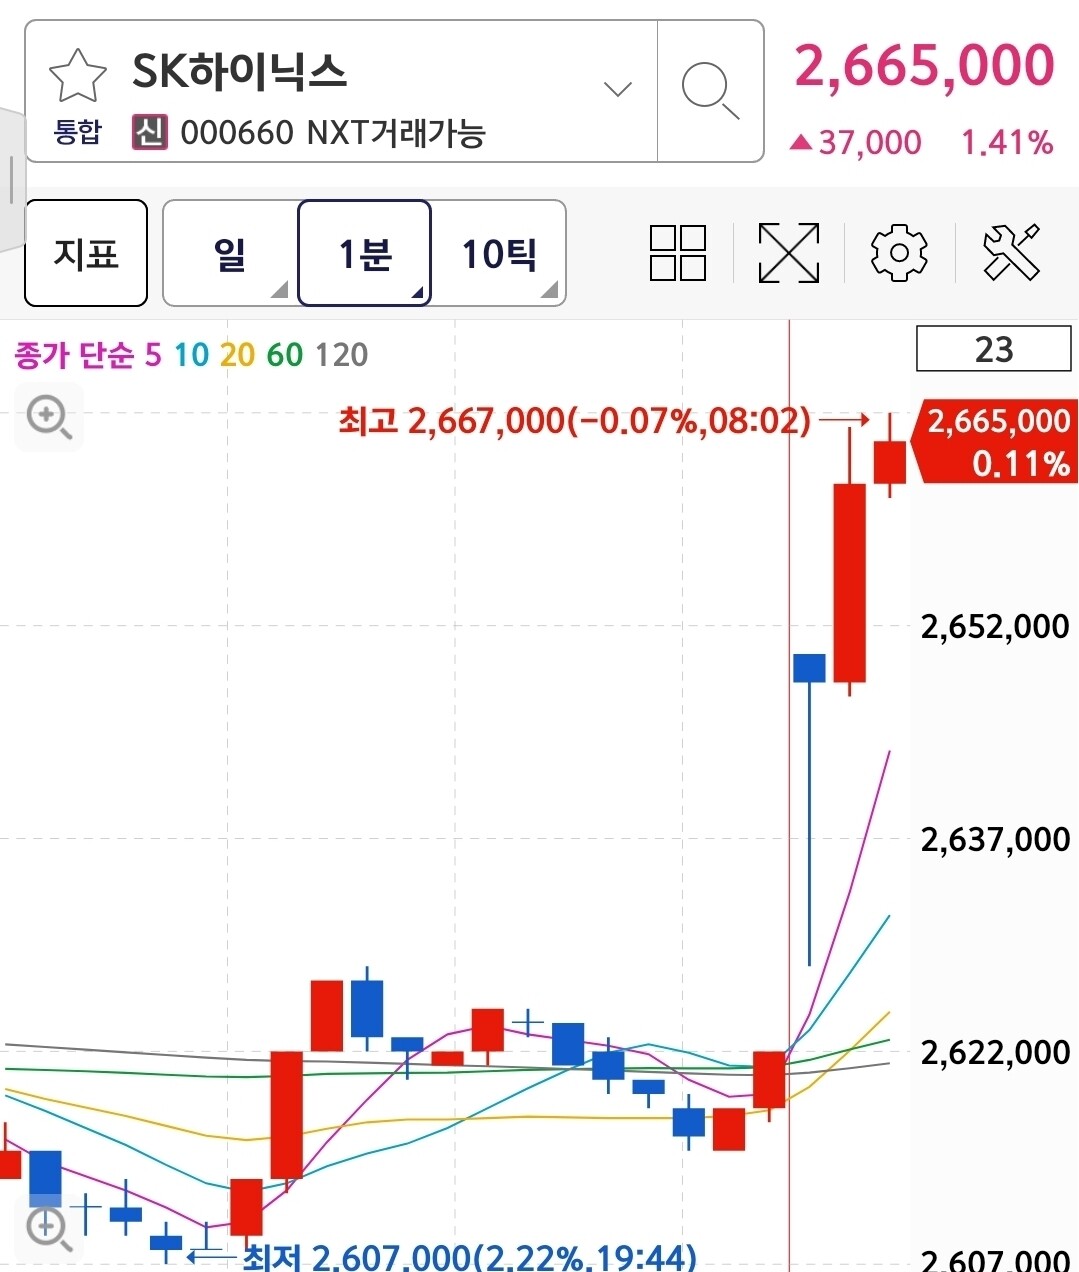This screenshot has width=1079, height=1272.
Task: Zoom in with upper magnifier plus icon
Action: click(49, 416)
